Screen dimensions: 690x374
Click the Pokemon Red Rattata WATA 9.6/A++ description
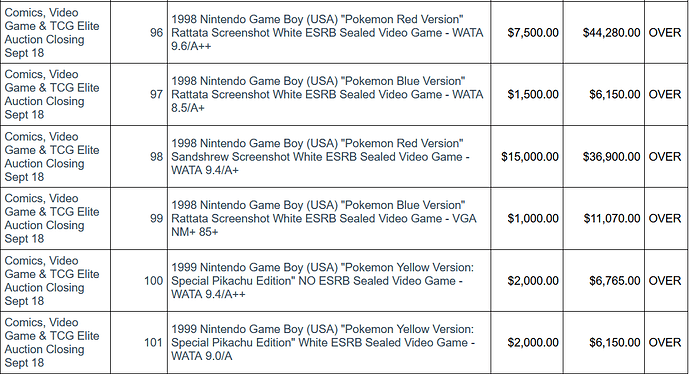click(329, 33)
